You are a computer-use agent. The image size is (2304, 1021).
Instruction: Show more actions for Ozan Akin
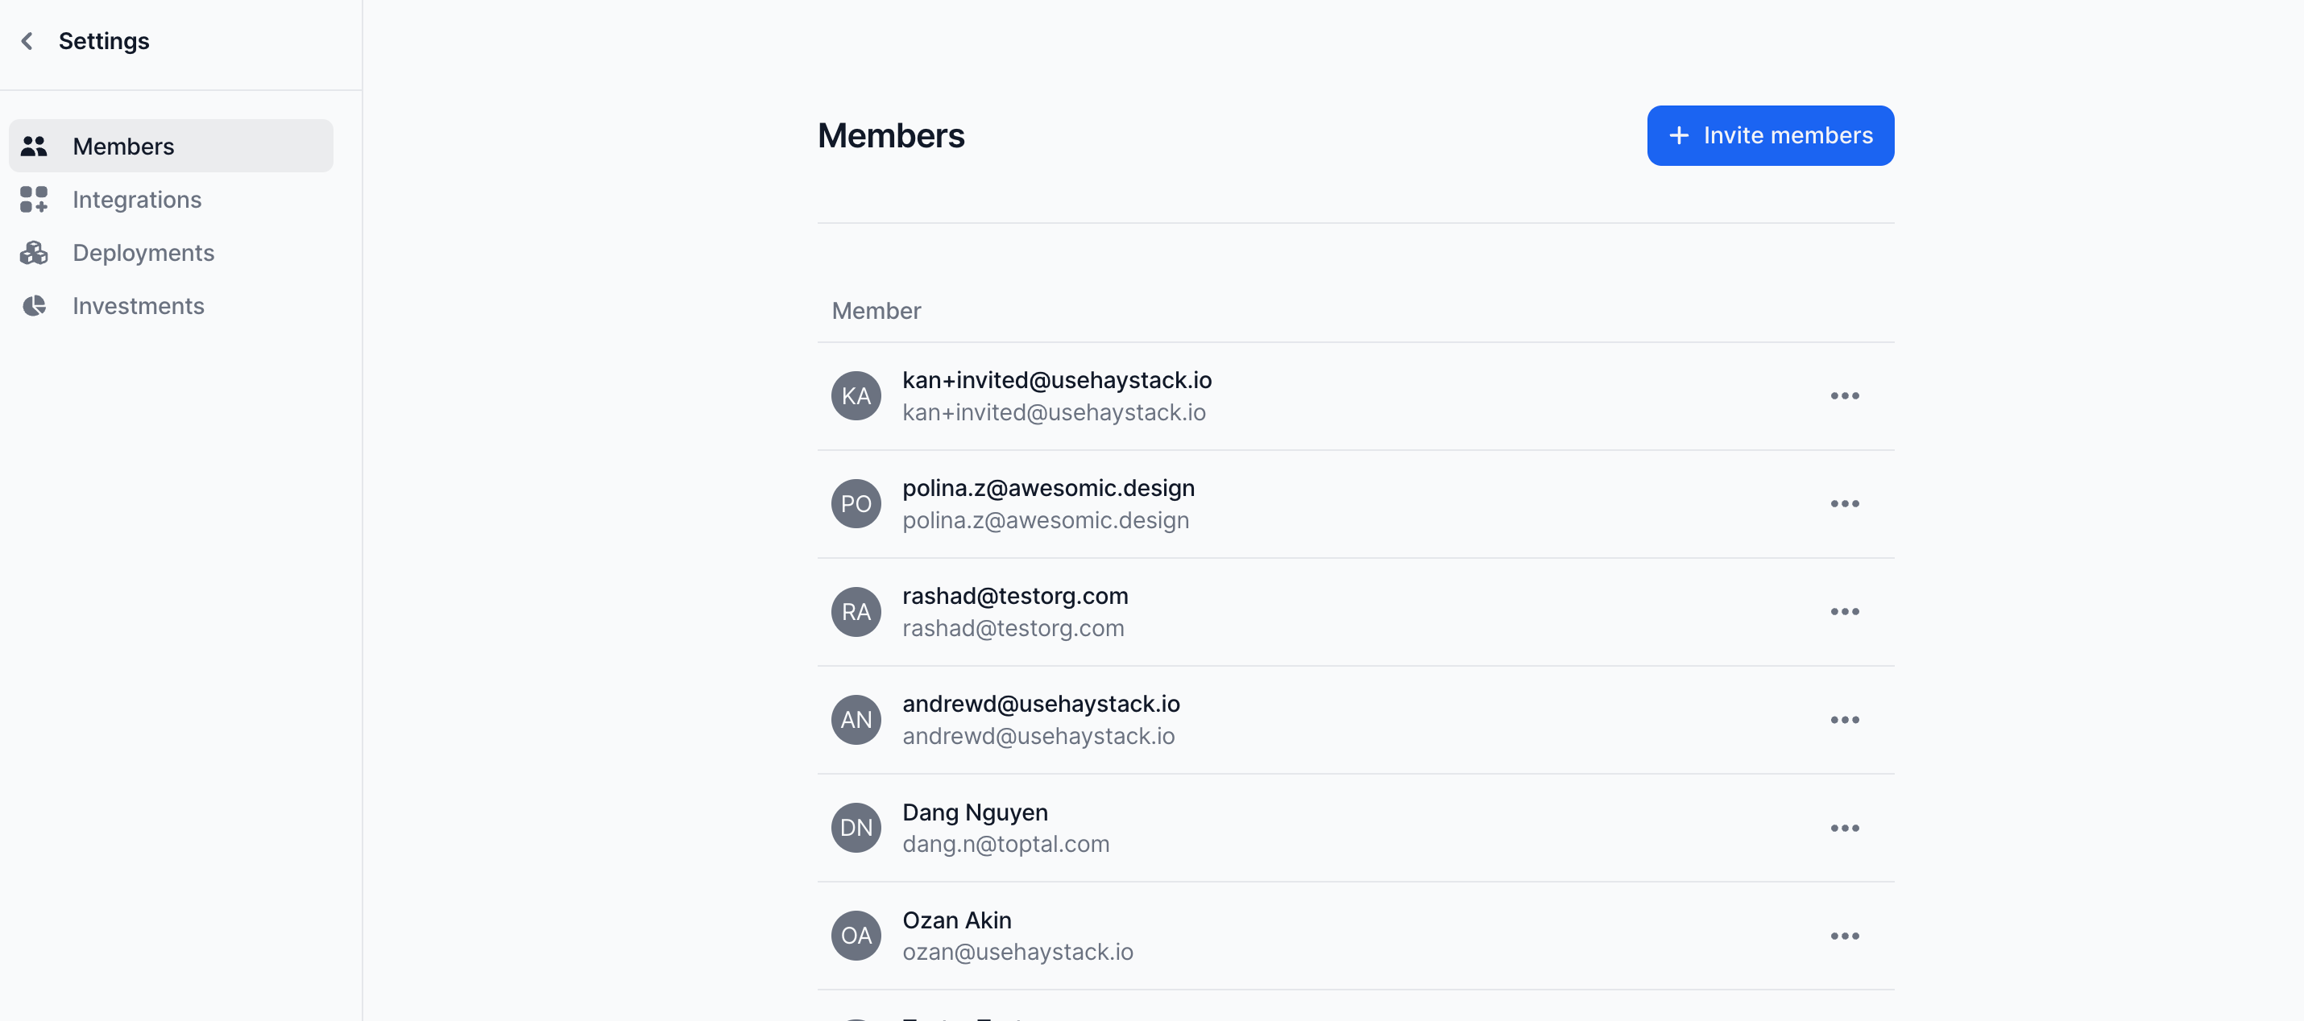pos(1844,936)
